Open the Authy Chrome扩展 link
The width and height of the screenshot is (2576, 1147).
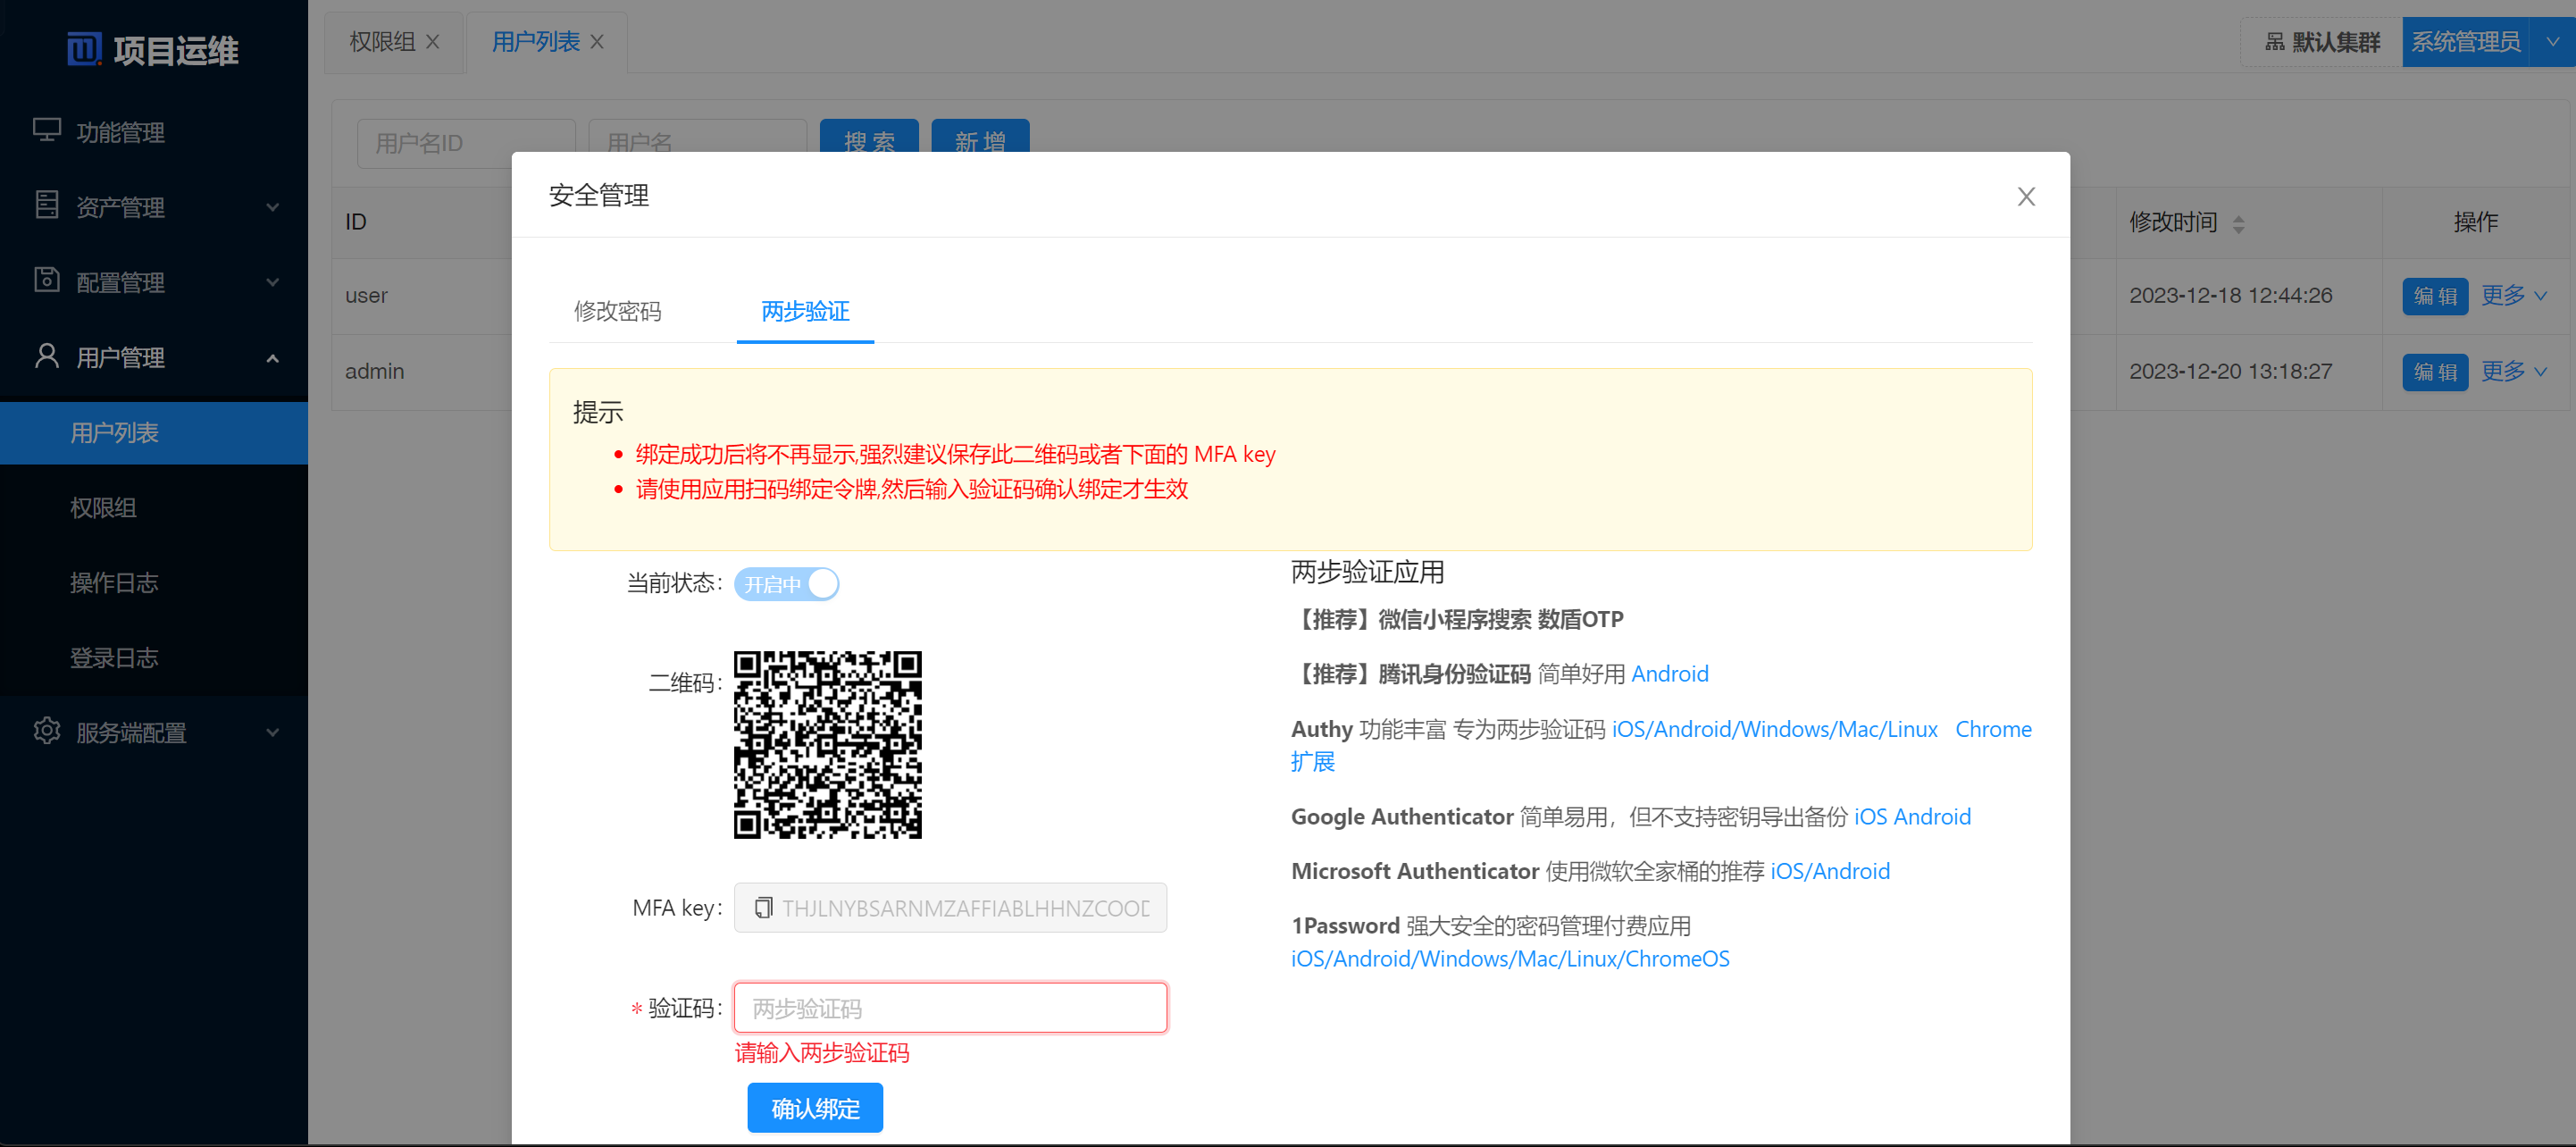1994,729
